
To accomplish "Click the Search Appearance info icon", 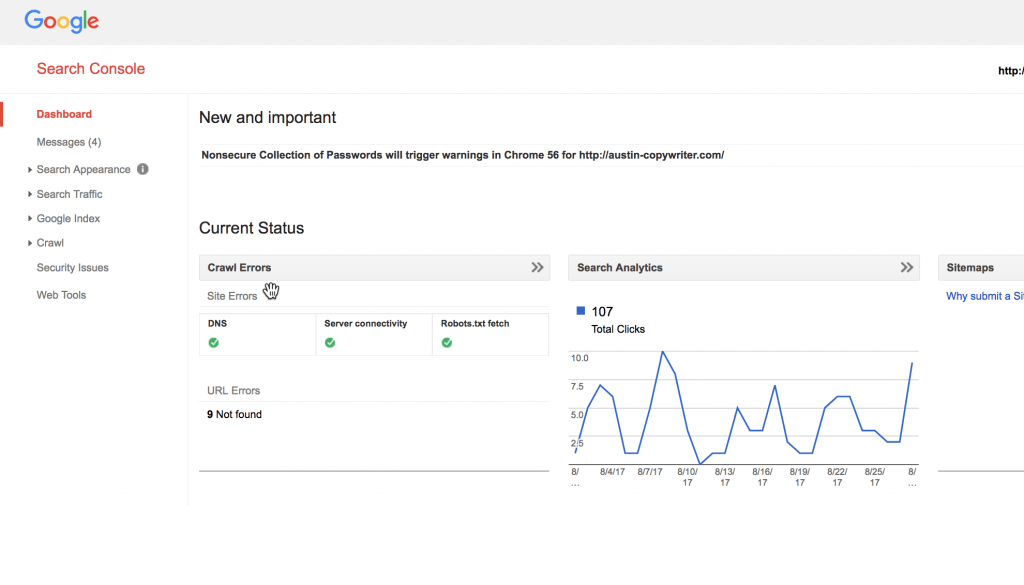I will (142, 169).
